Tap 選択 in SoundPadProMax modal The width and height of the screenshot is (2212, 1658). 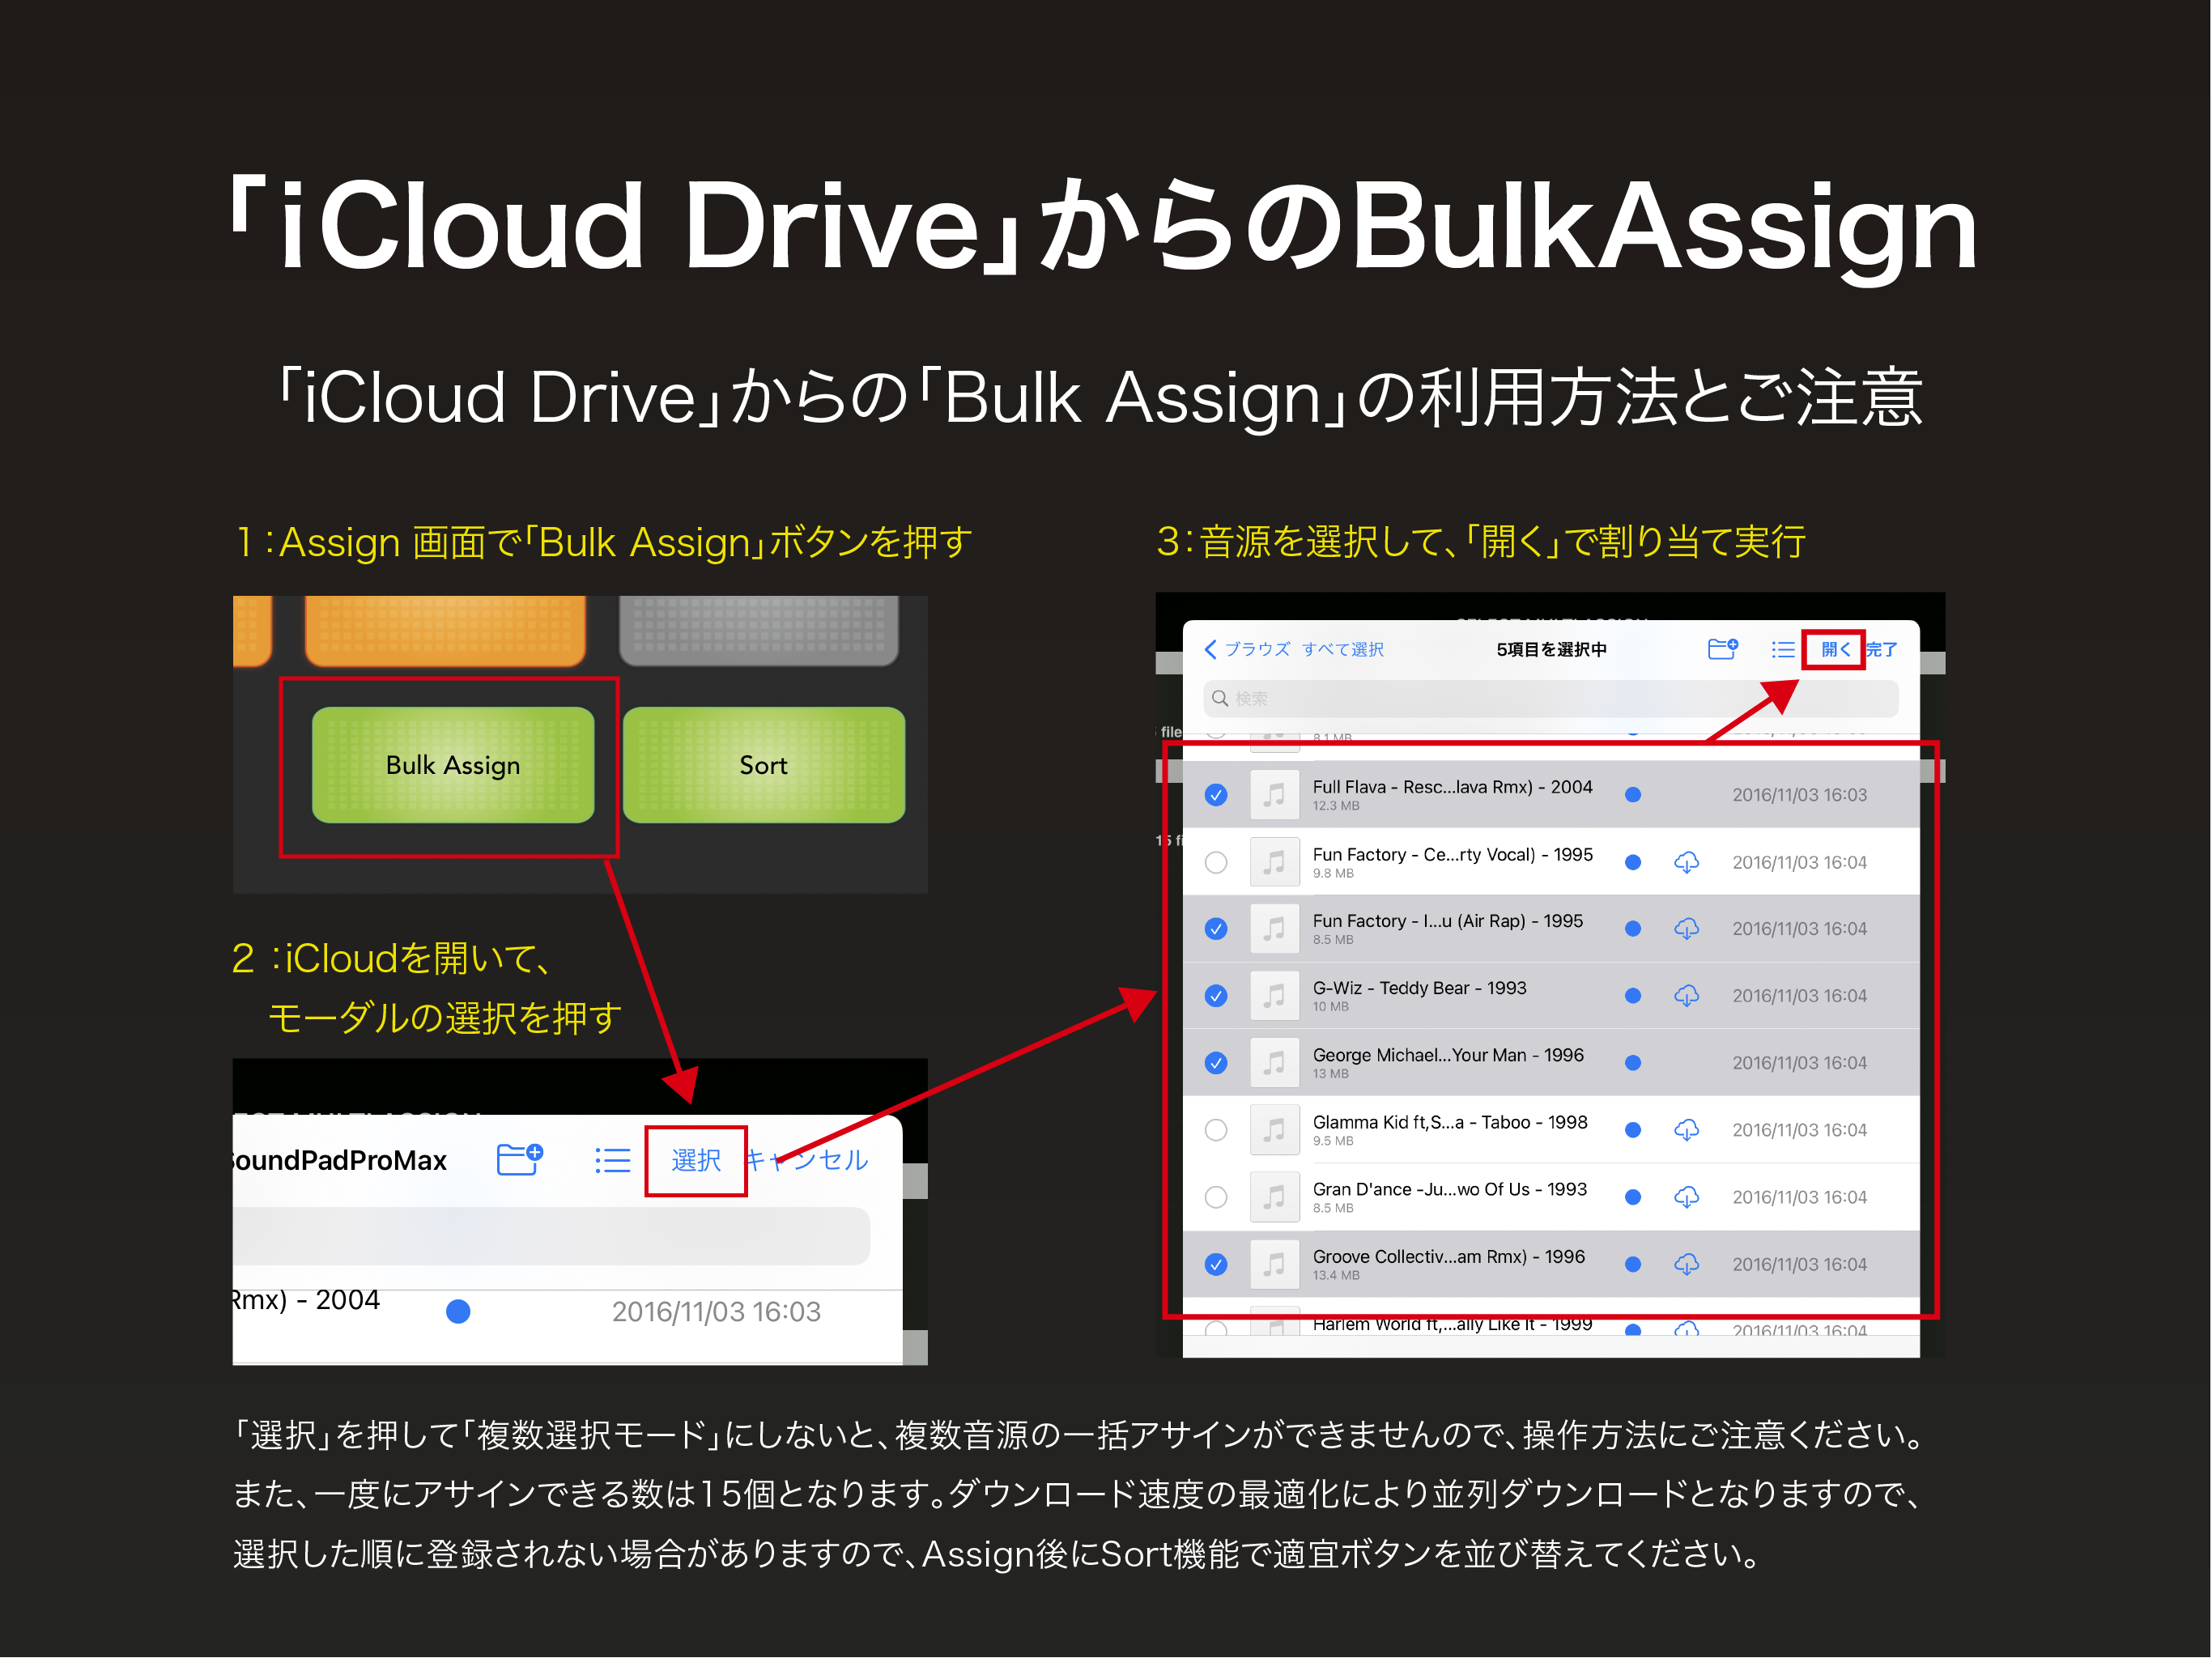point(696,1160)
